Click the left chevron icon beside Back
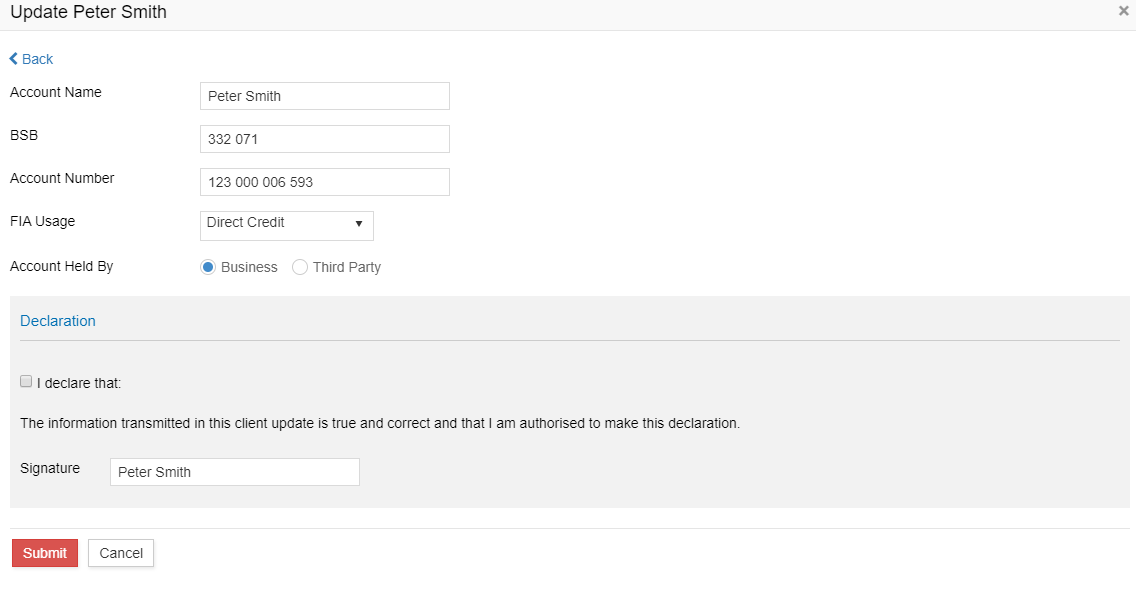This screenshot has width=1136, height=591. [x=14, y=59]
